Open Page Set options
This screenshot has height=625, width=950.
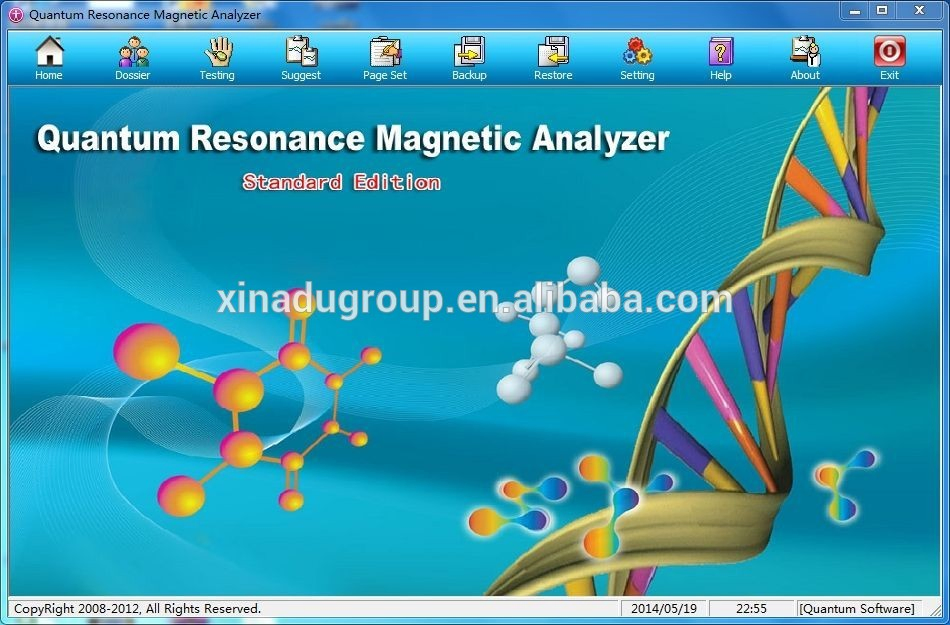[384, 55]
